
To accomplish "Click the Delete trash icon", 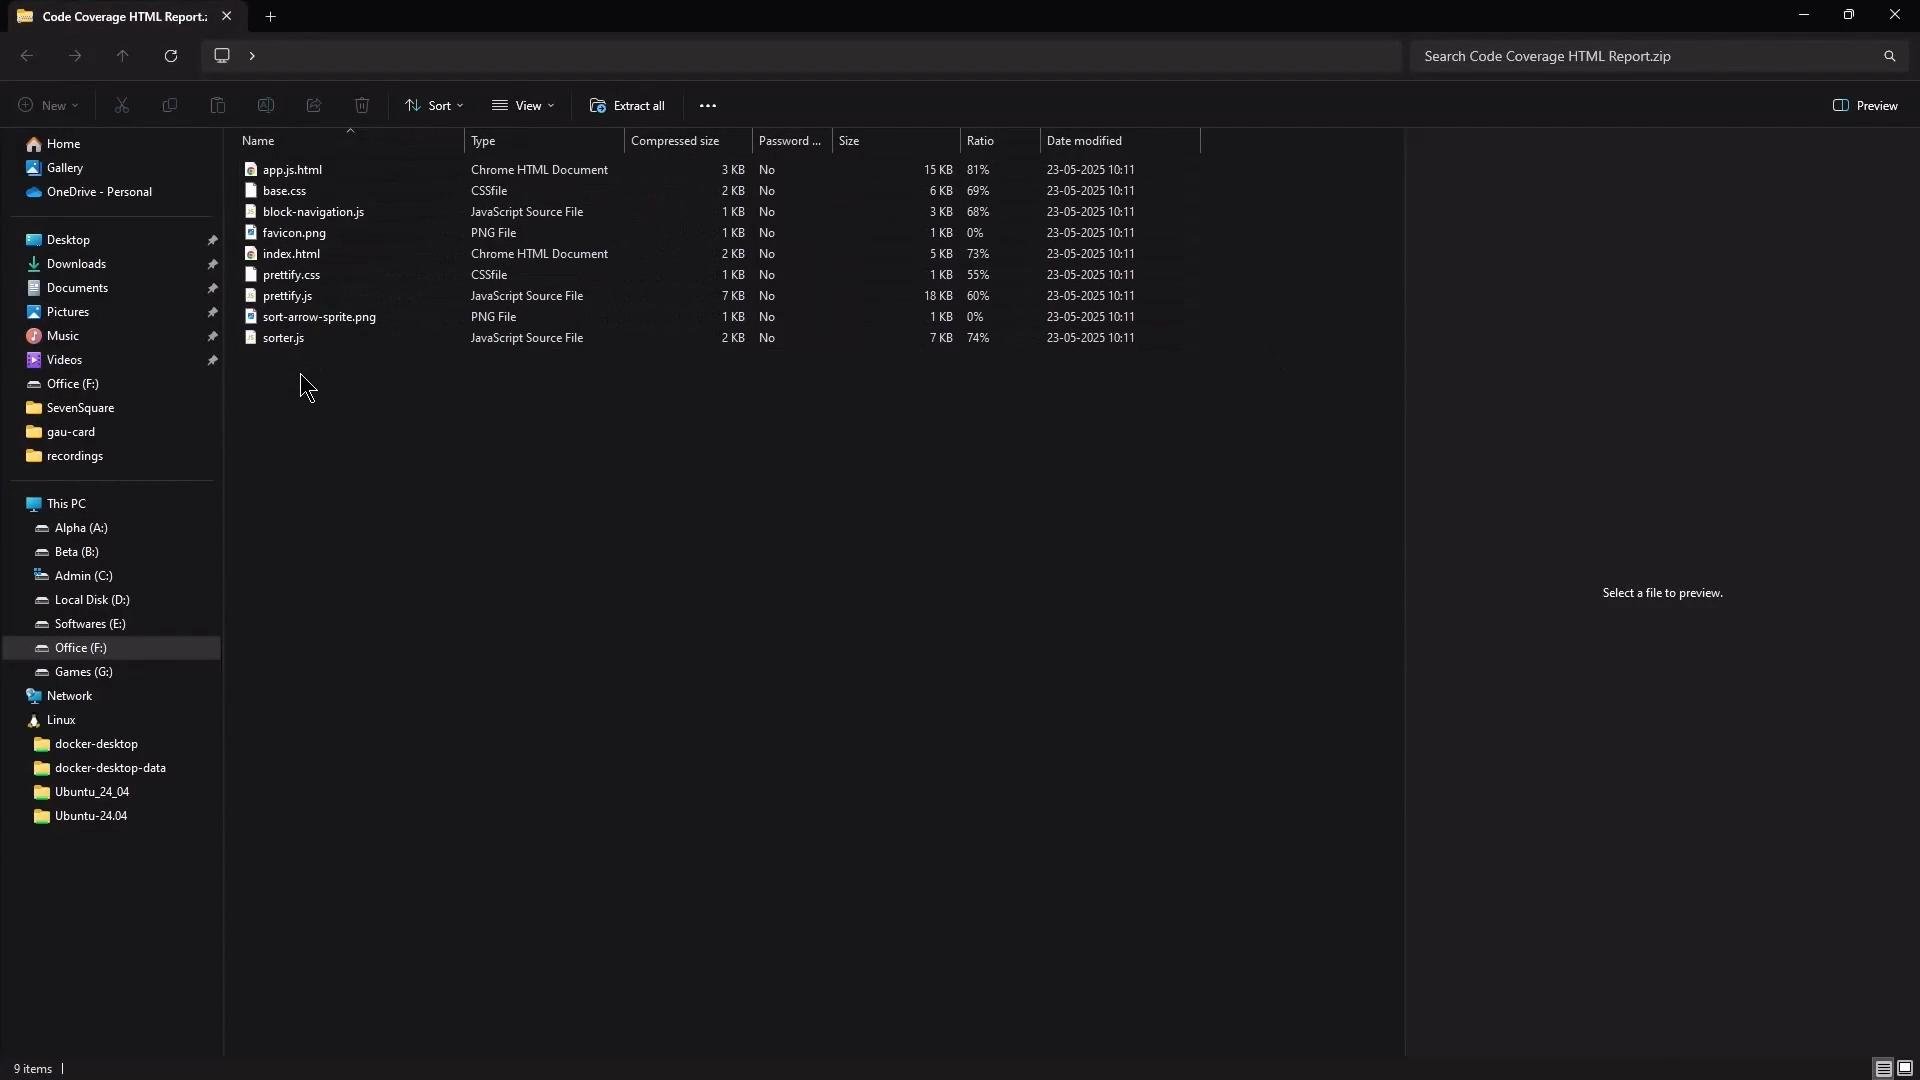I will click(362, 105).
